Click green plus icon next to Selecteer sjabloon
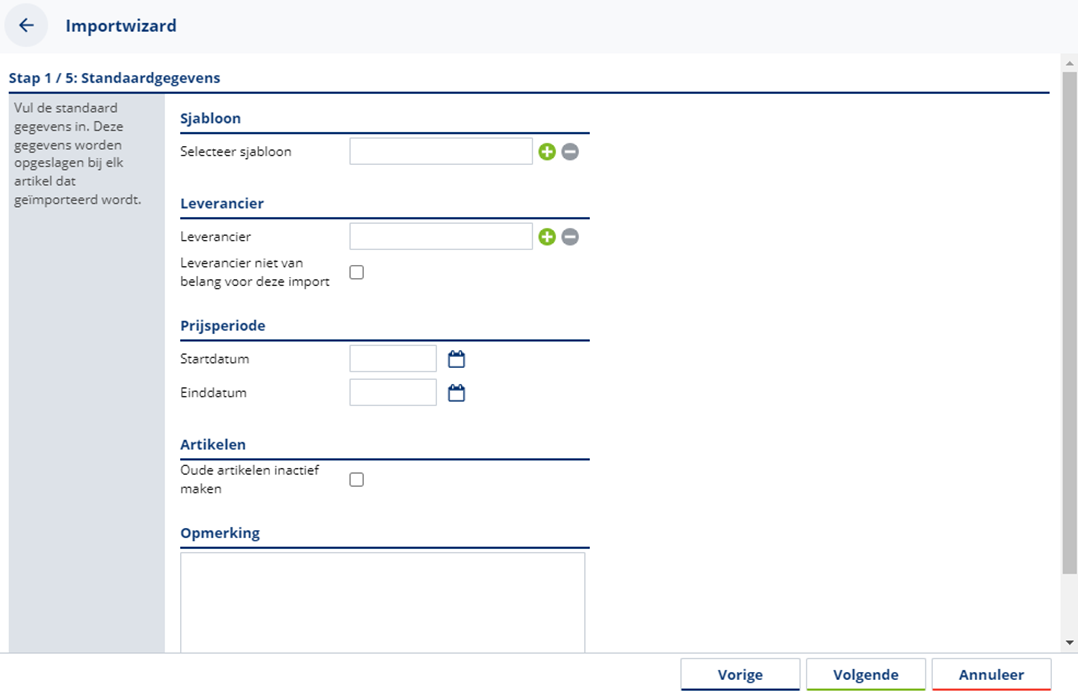Image resolution: width=1078 pixels, height=694 pixels. 547,152
